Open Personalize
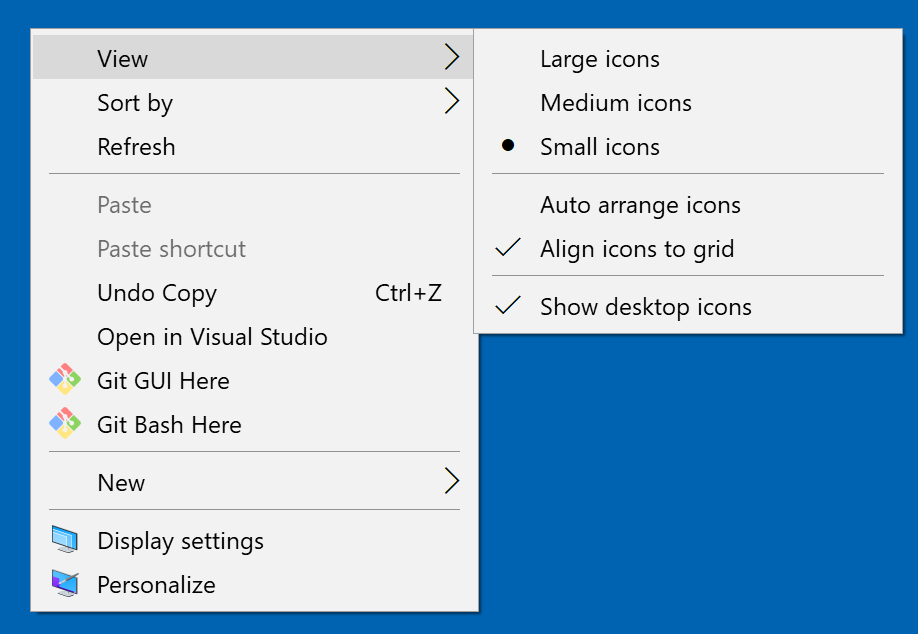 (x=253, y=584)
